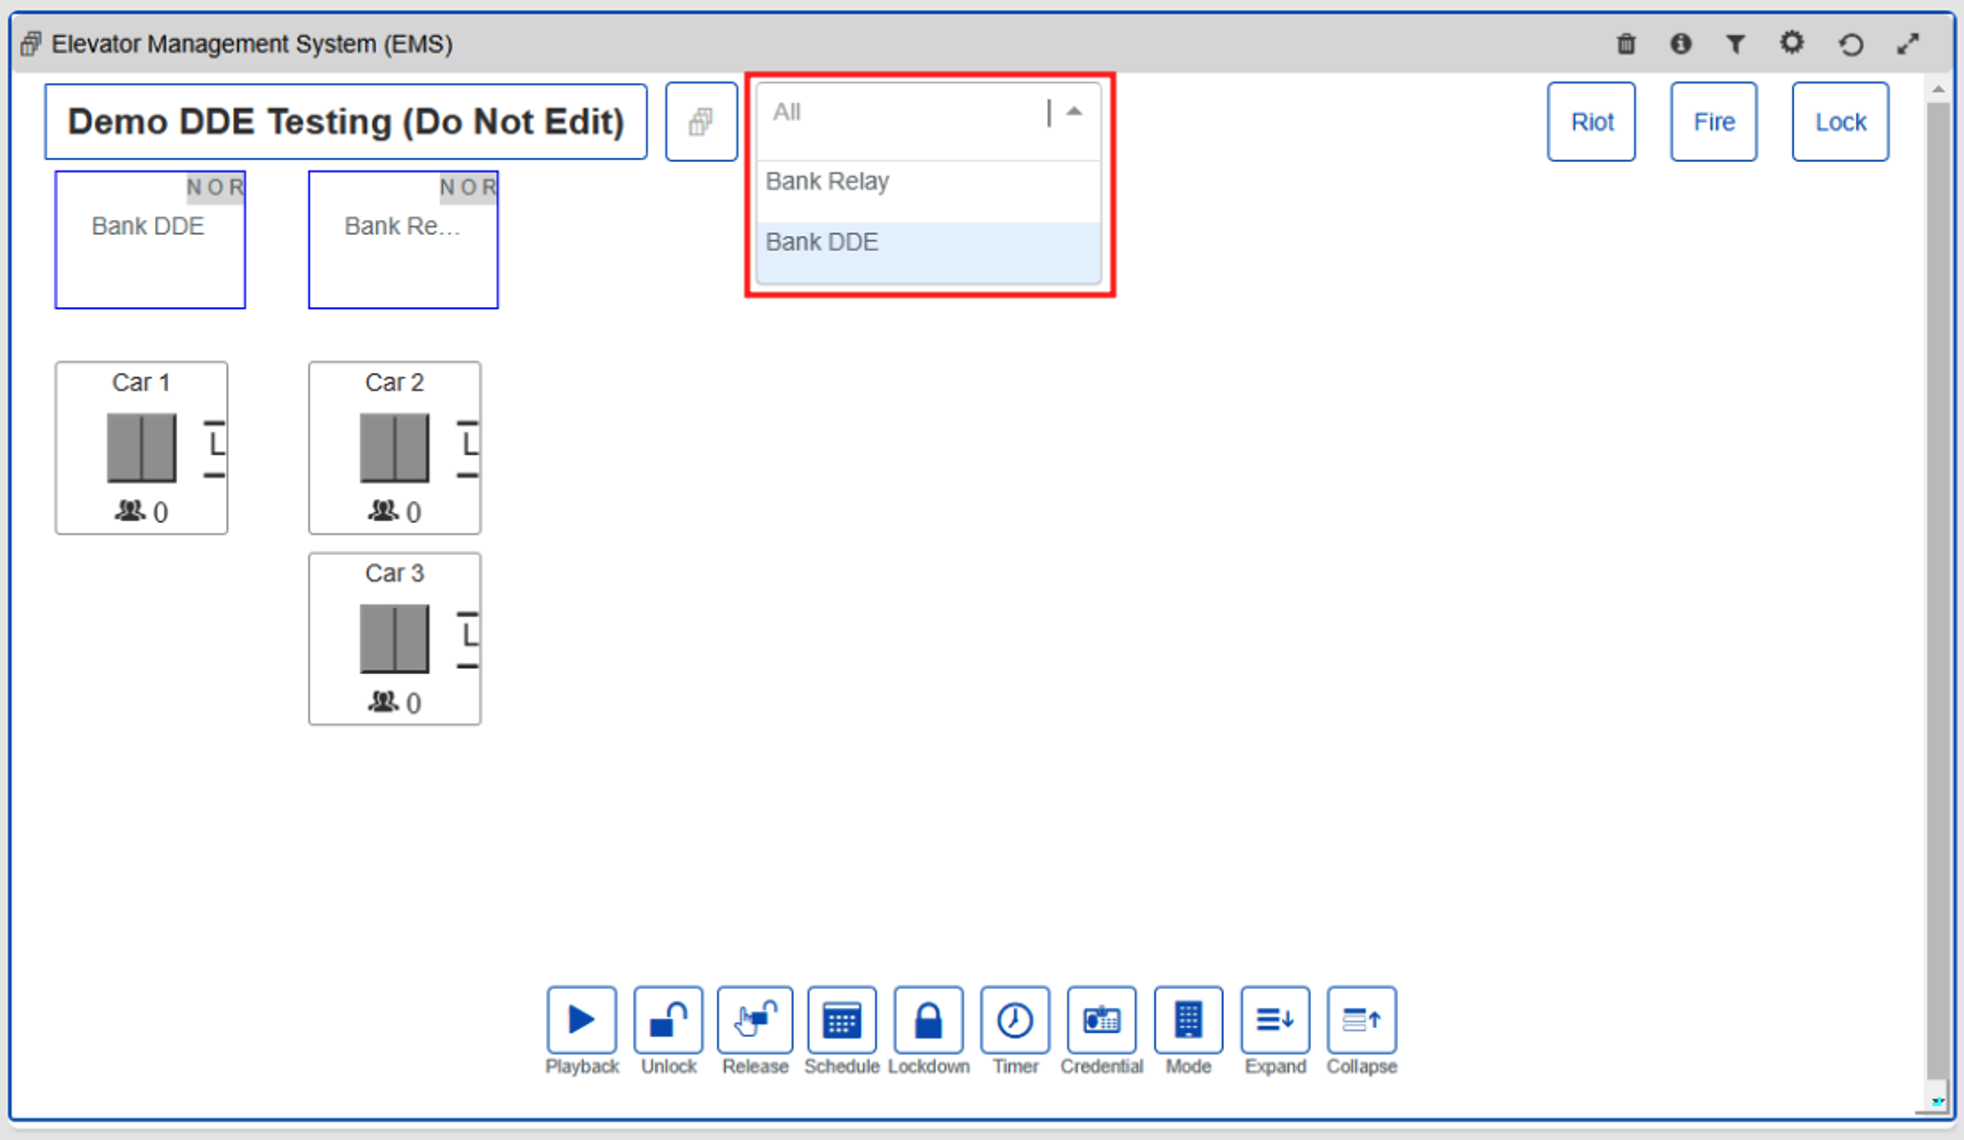Trigger the Lockdown icon

[928, 1020]
